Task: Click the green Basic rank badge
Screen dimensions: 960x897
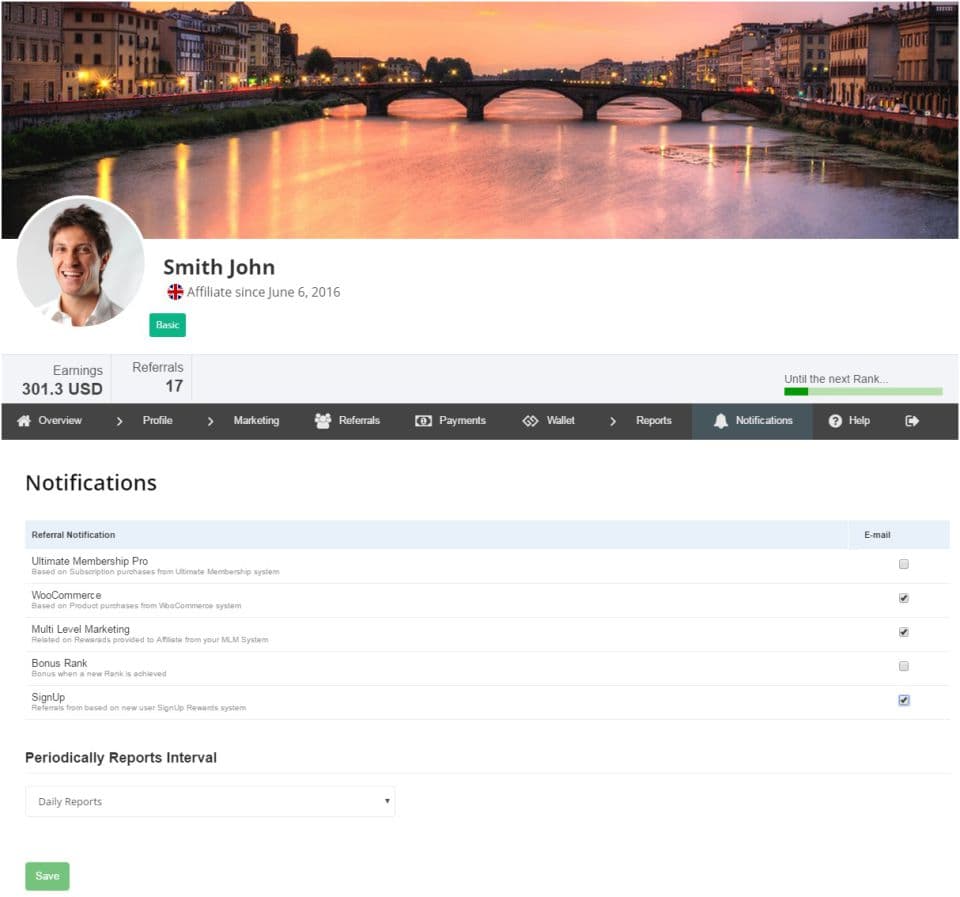Action: tap(168, 325)
